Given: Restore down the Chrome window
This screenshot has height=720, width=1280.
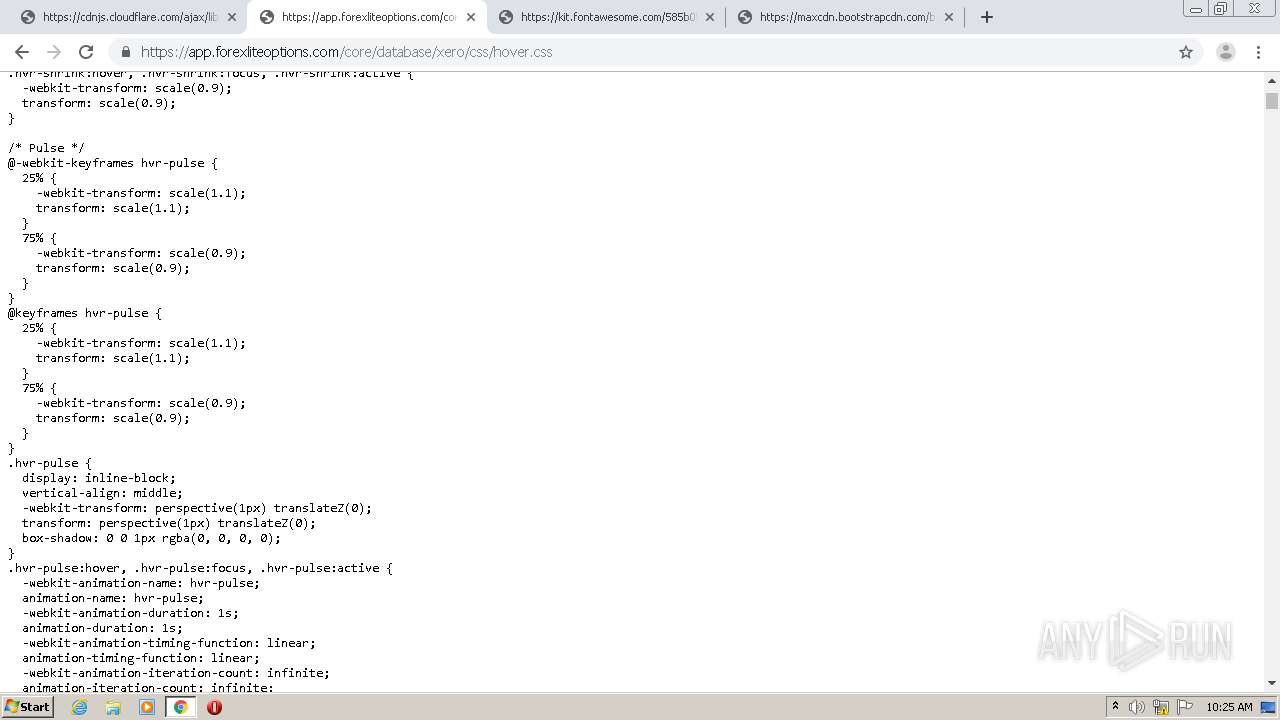Looking at the screenshot, I should (1221, 9).
